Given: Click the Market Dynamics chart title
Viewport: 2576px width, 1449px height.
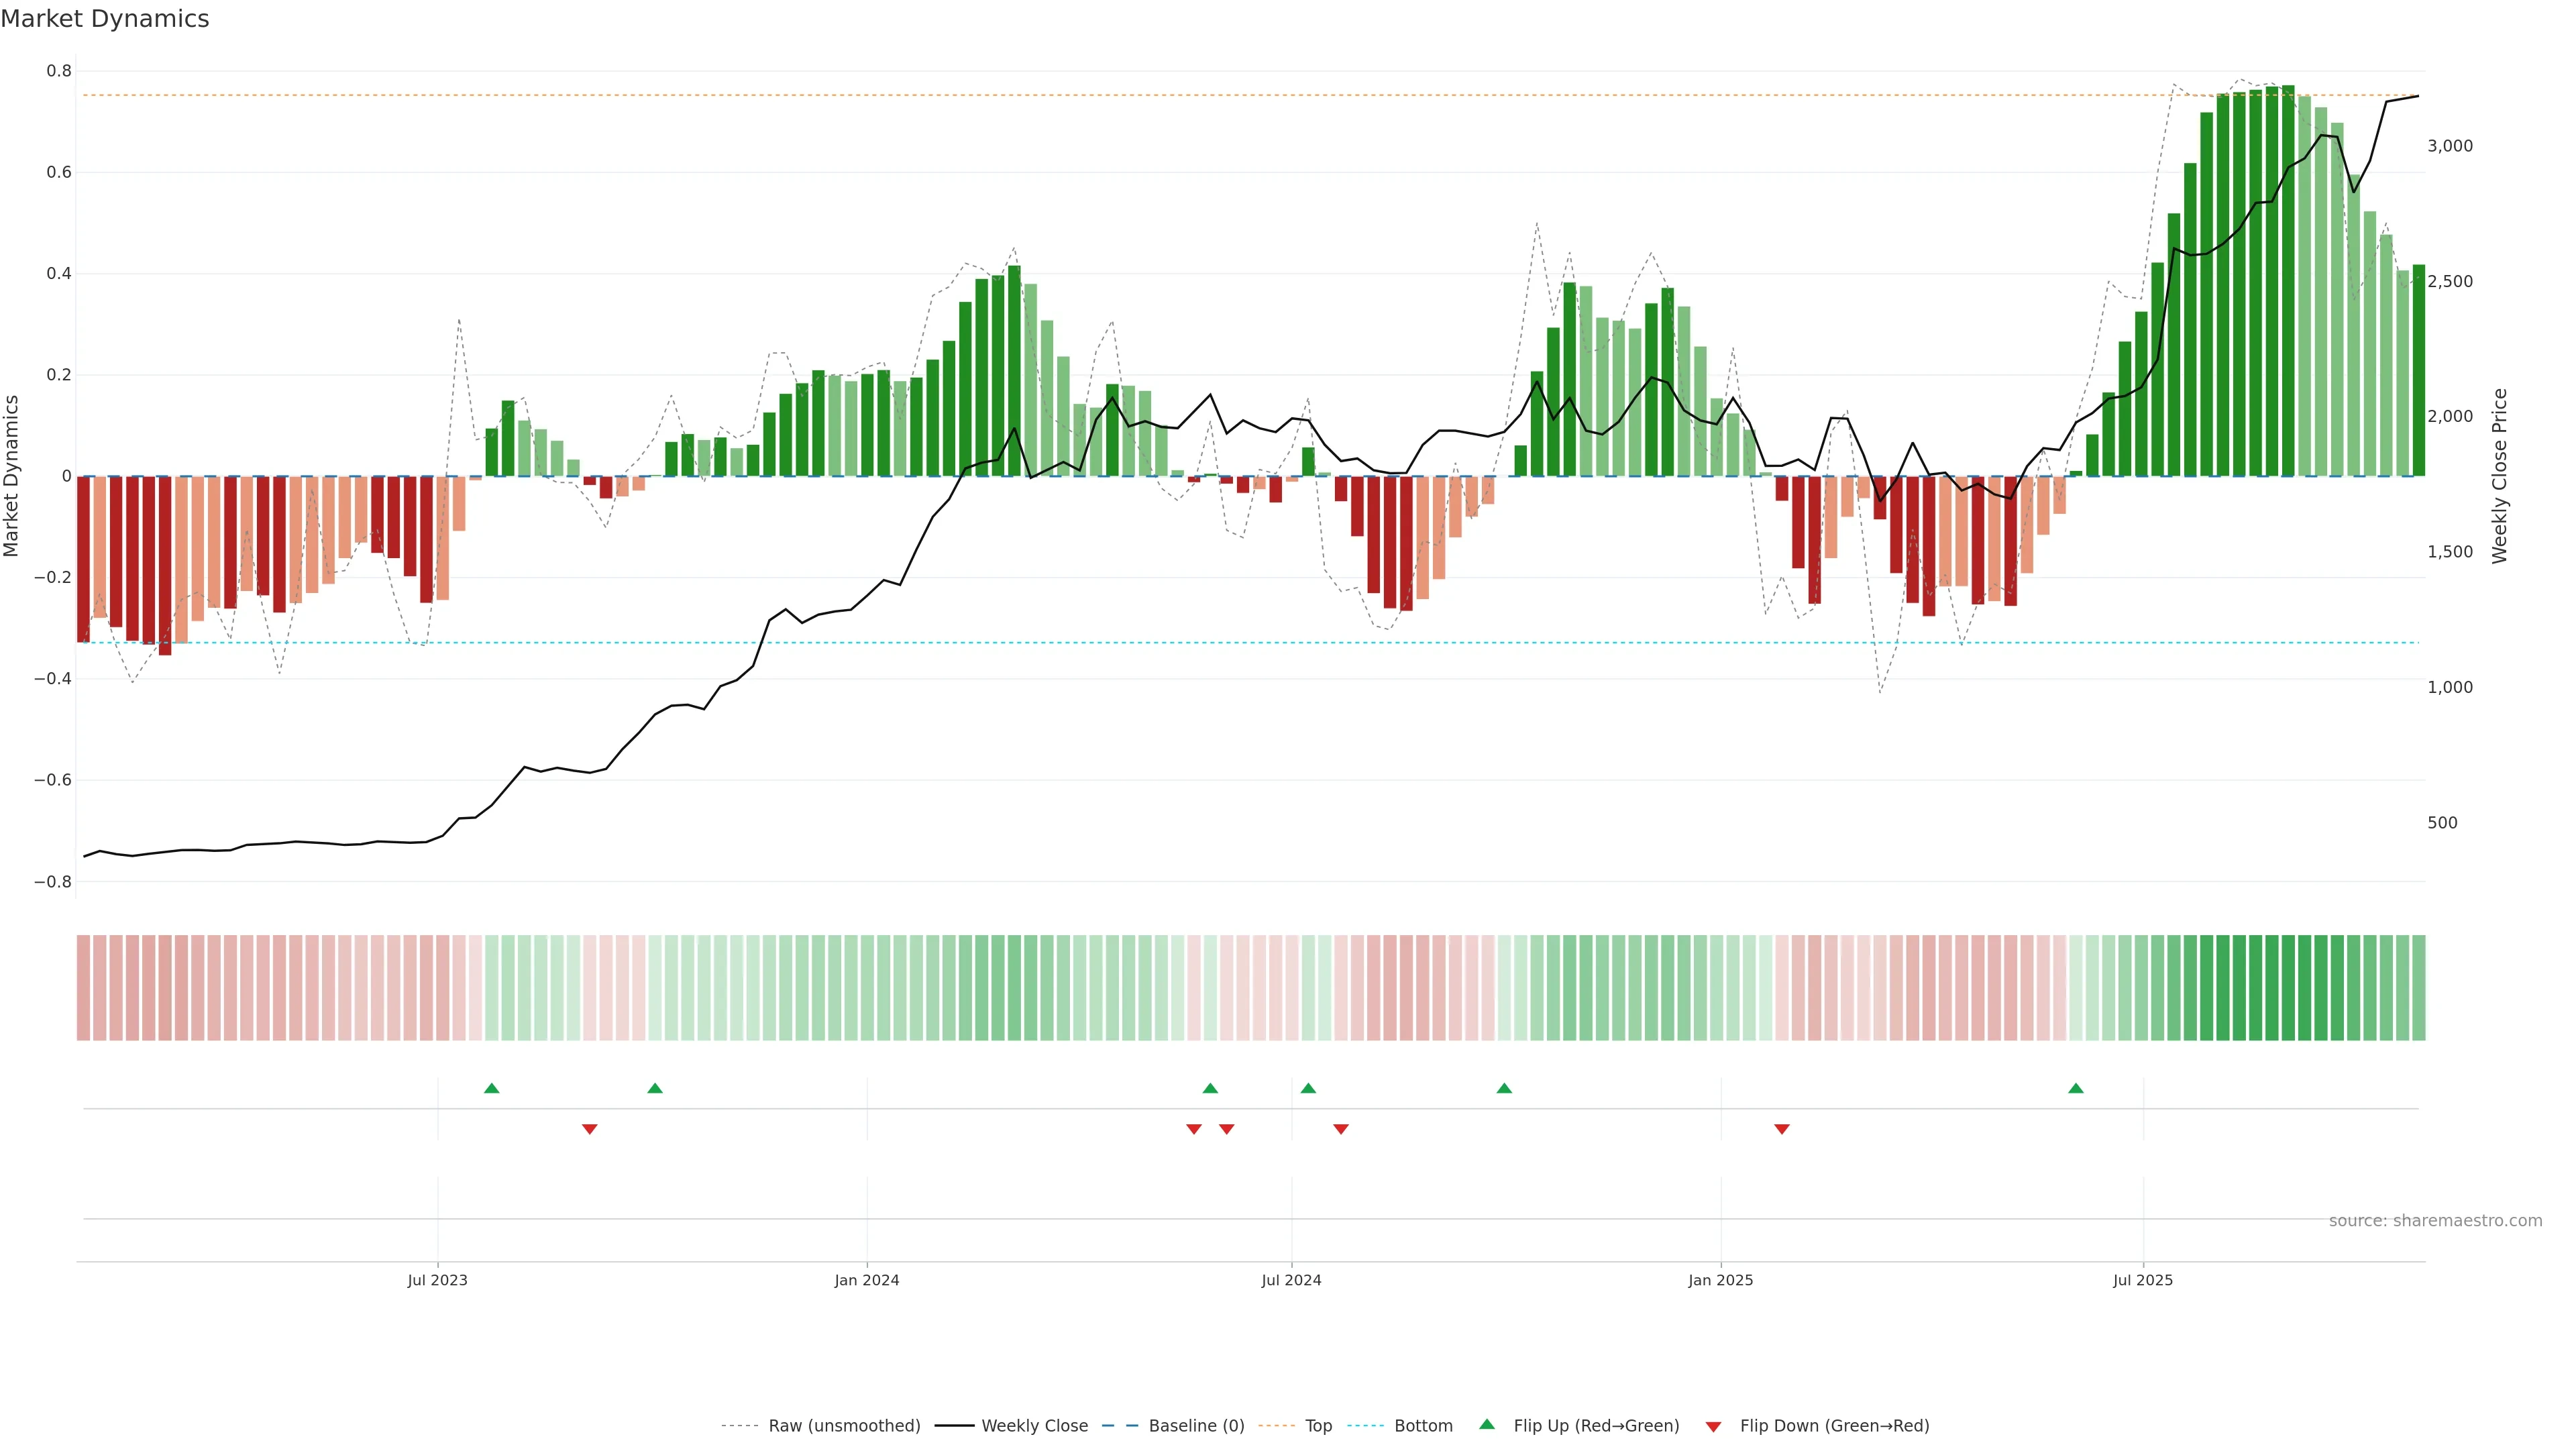Looking at the screenshot, I should tap(105, 19).
